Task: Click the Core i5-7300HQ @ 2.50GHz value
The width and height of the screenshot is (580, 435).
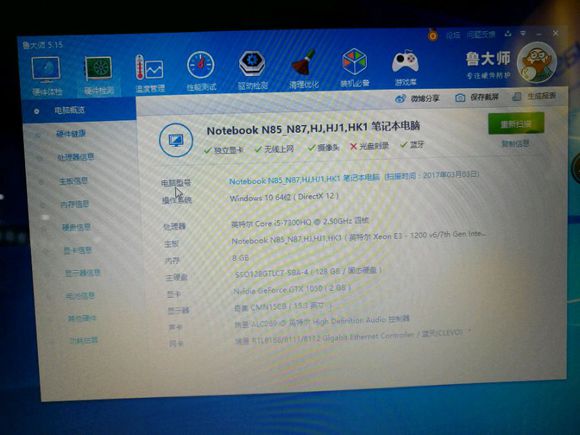Action: pyautogui.click(x=300, y=222)
